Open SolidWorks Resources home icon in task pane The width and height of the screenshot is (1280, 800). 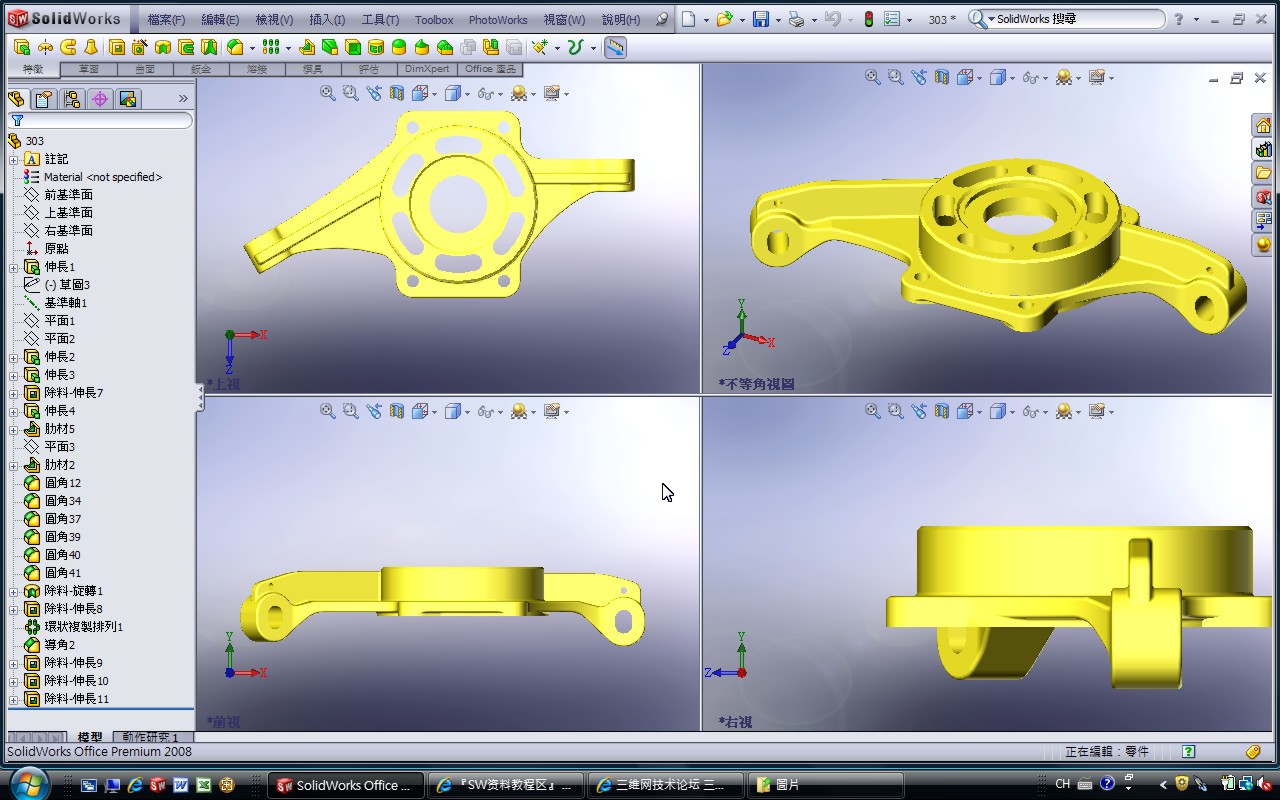click(1263, 125)
